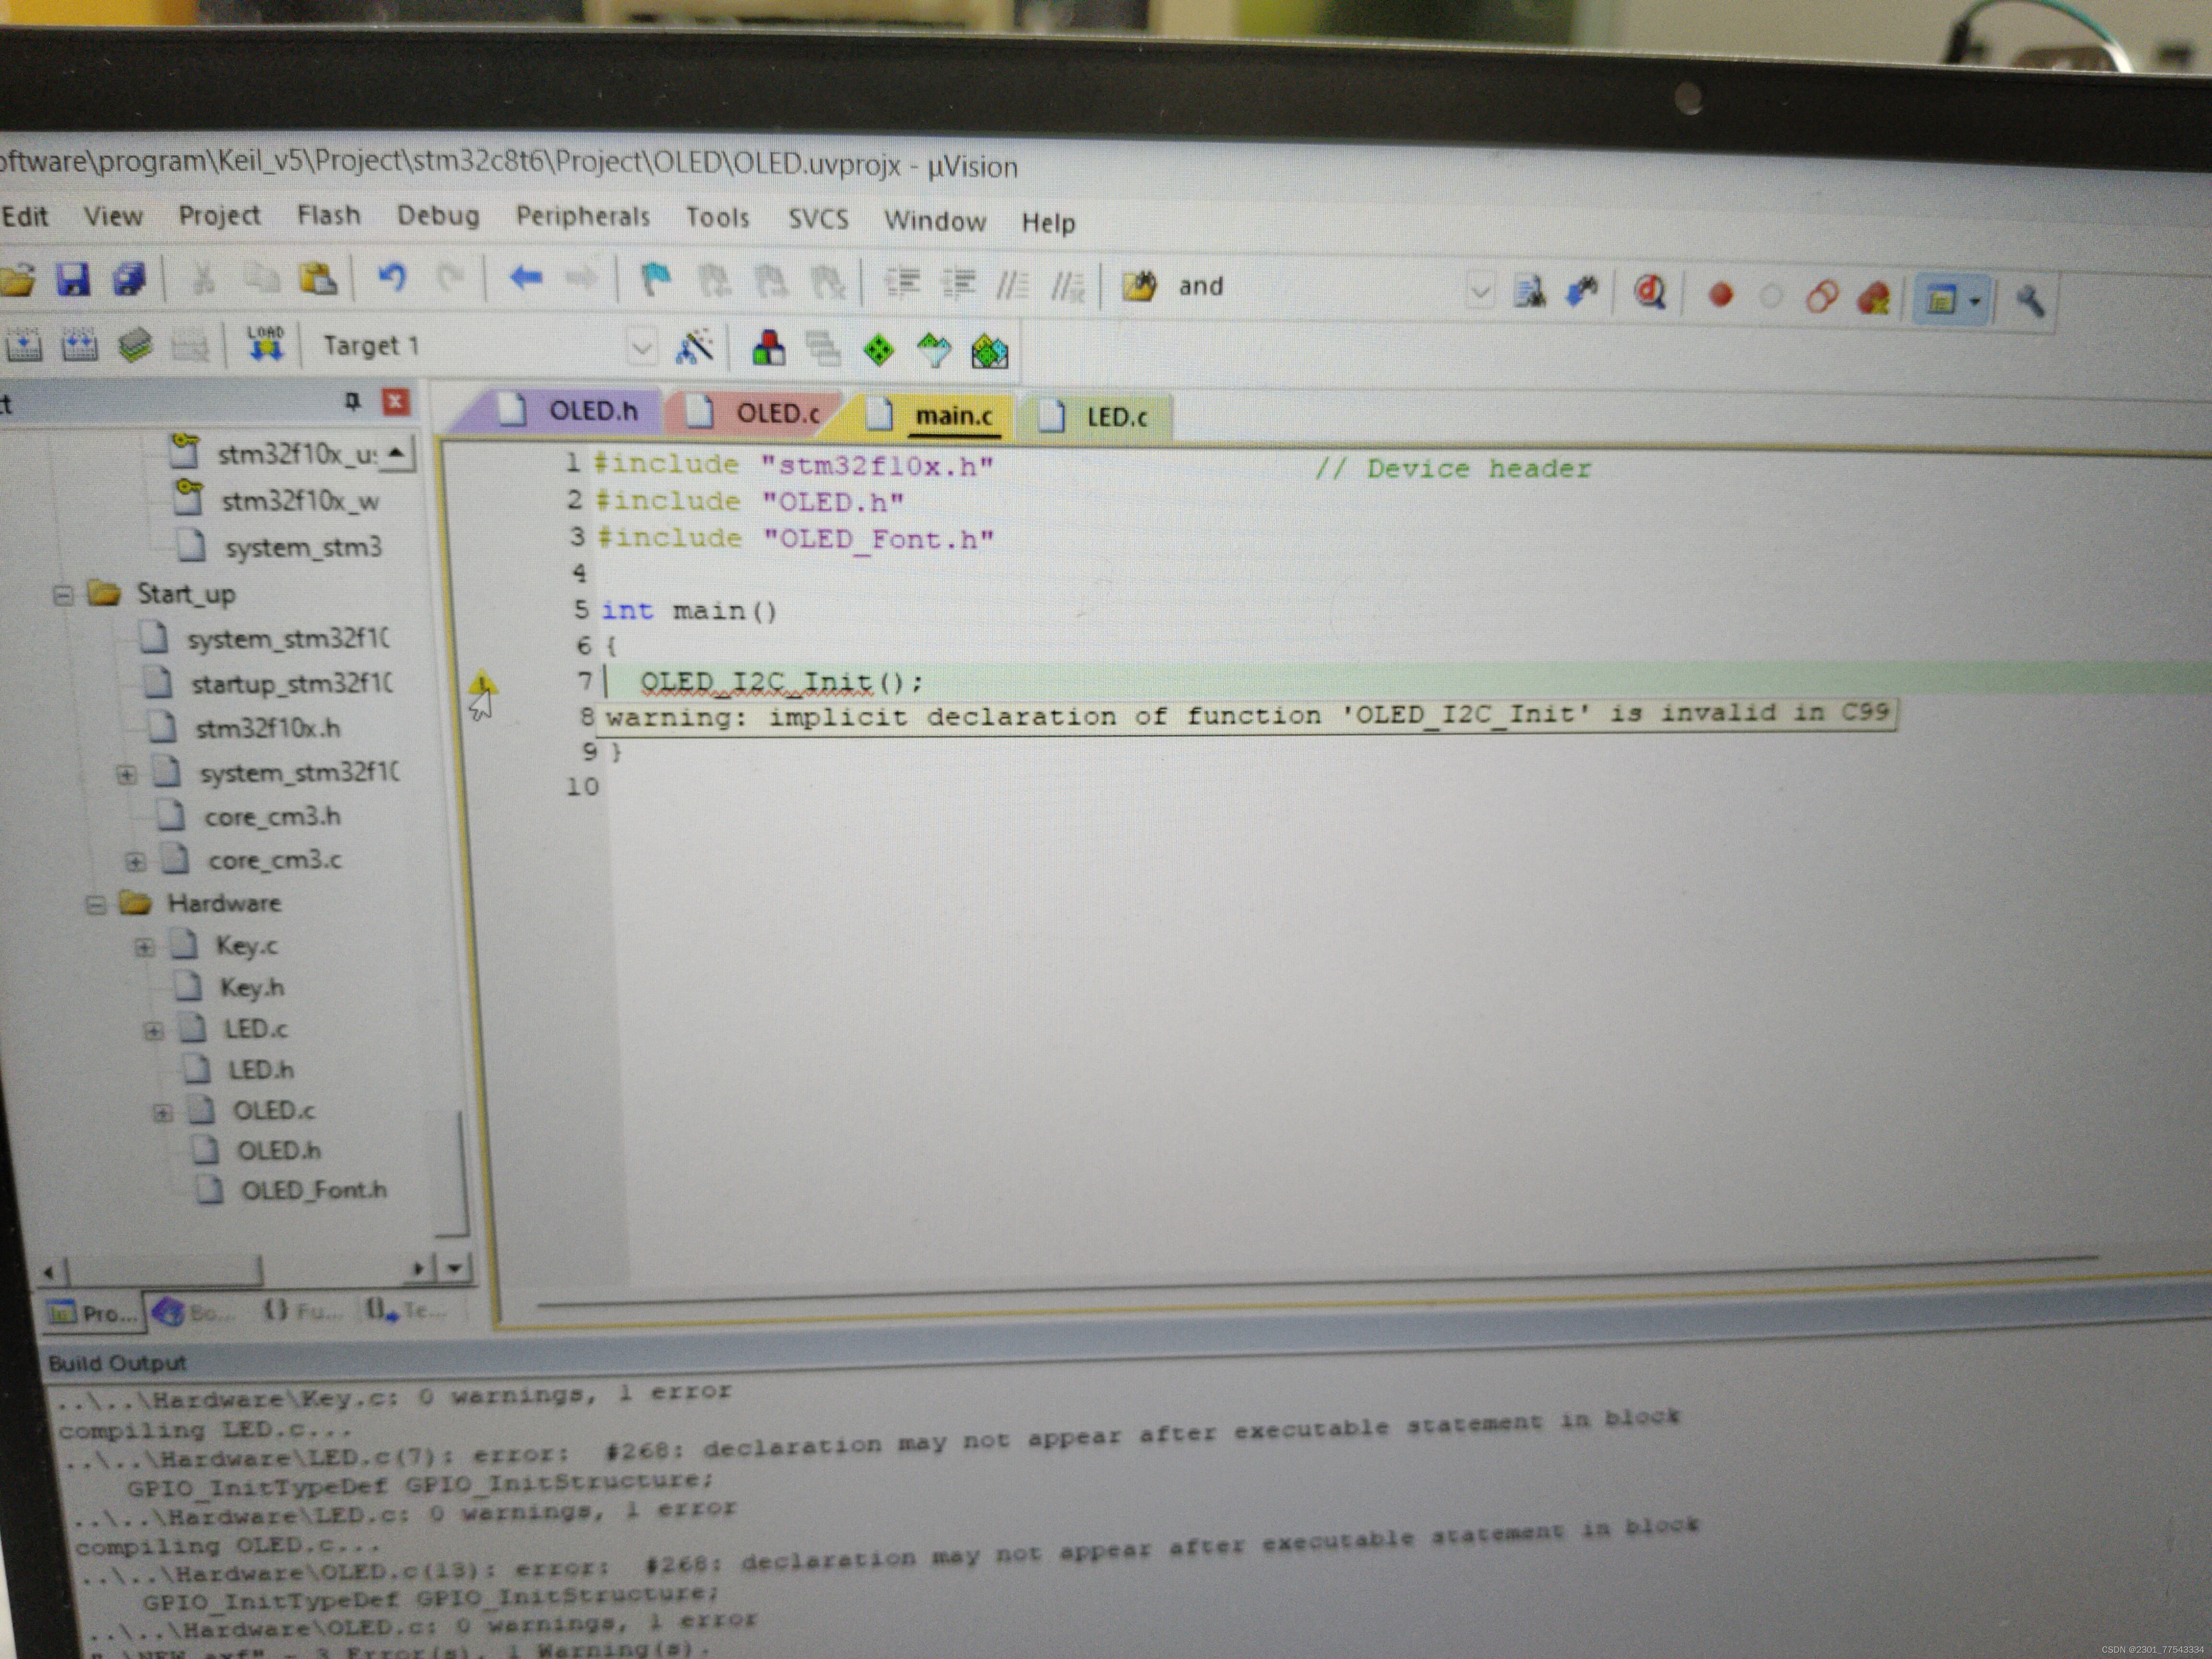Image resolution: width=2212 pixels, height=1659 pixels.
Task: Expand the core_cm3.c tree node
Action: click(x=135, y=862)
